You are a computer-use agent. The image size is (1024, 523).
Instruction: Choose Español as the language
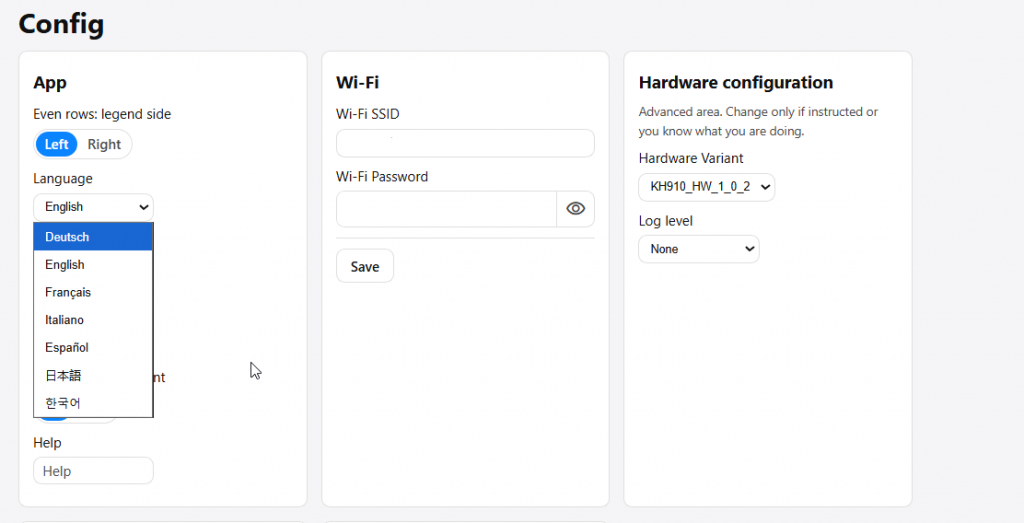93,347
